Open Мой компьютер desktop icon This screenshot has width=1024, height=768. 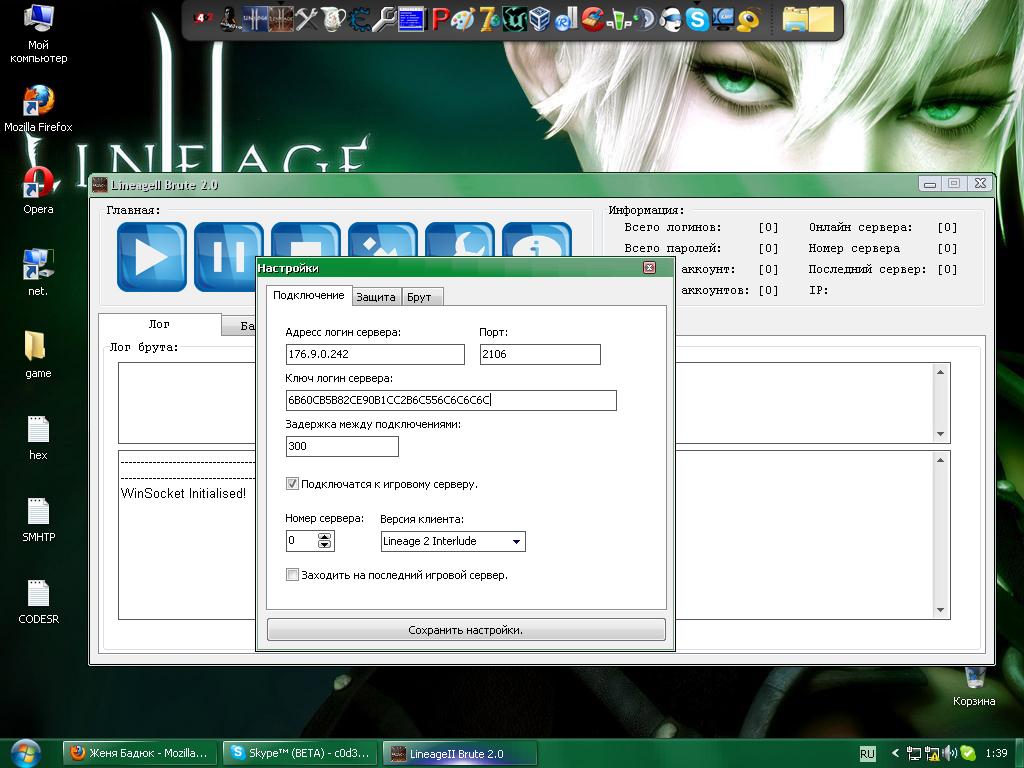(x=39, y=33)
